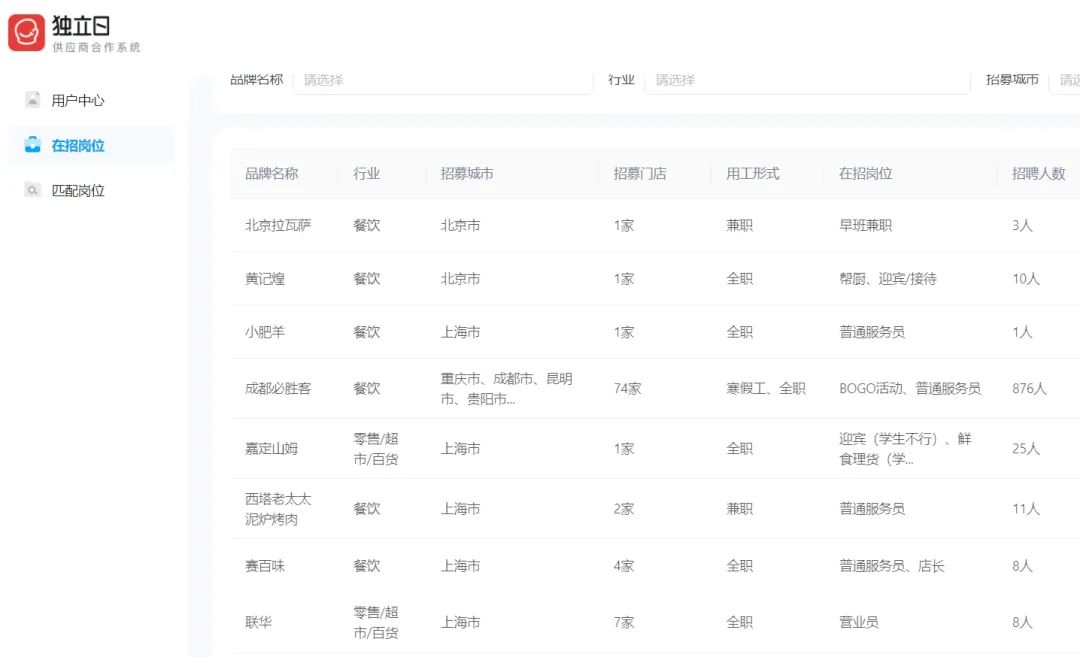Click 迎宾（学生不行） position cell
Image resolution: width=1080 pixels, height=657 pixels.
905,448
